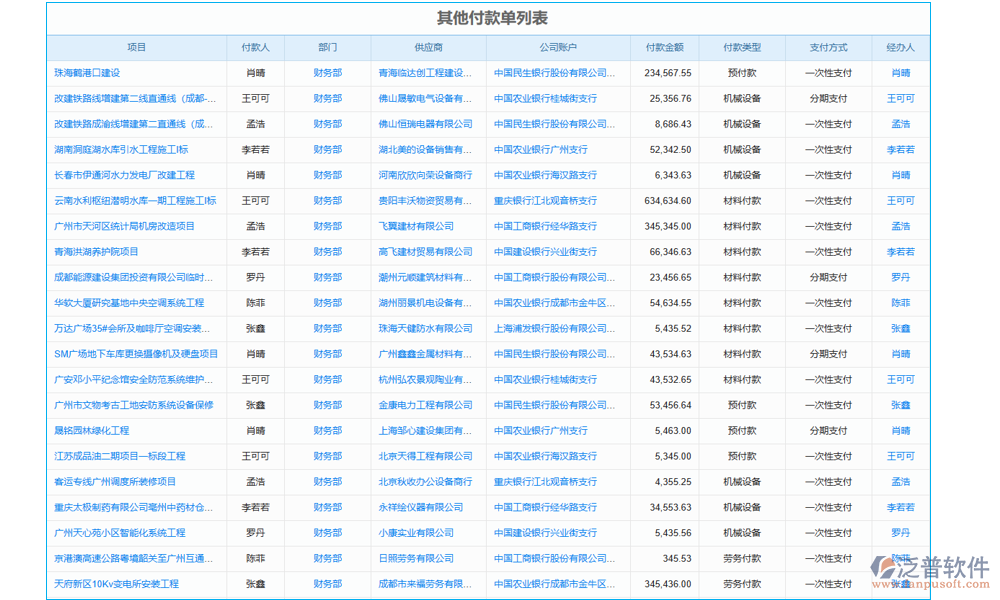
Task: Open the 湖南洞庭湖水库引水工程施工标 project
Action: [x=122, y=149]
